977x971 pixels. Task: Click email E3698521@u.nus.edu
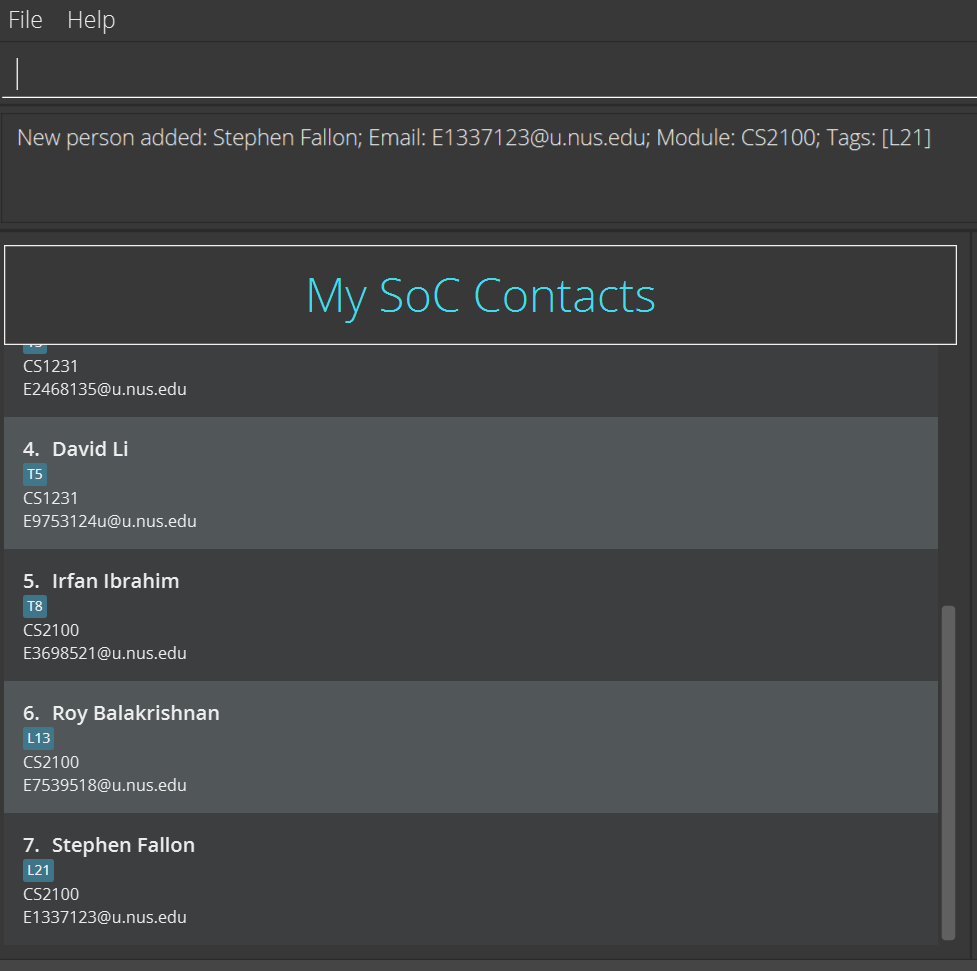click(x=105, y=653)
